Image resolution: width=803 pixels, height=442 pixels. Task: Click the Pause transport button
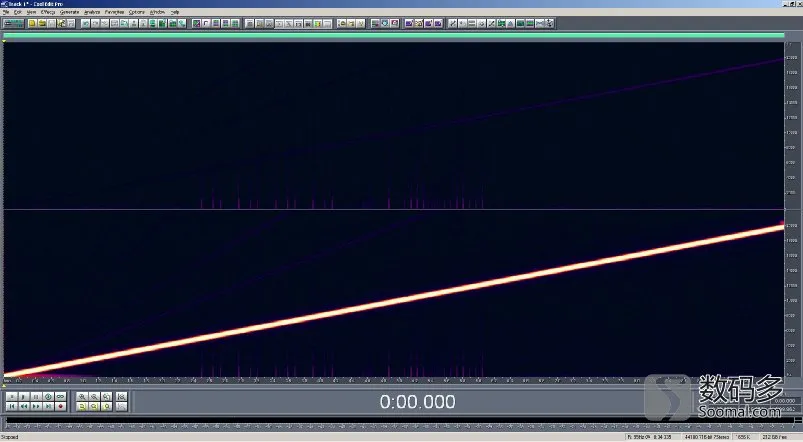click(36, 396)
